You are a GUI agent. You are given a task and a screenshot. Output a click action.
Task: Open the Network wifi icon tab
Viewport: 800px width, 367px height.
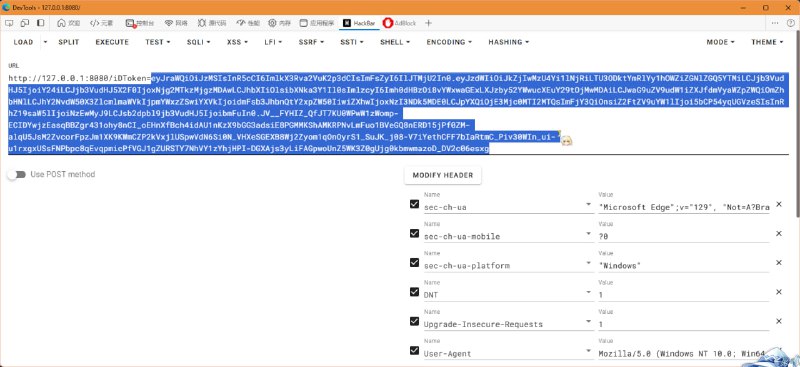[168, 23]
